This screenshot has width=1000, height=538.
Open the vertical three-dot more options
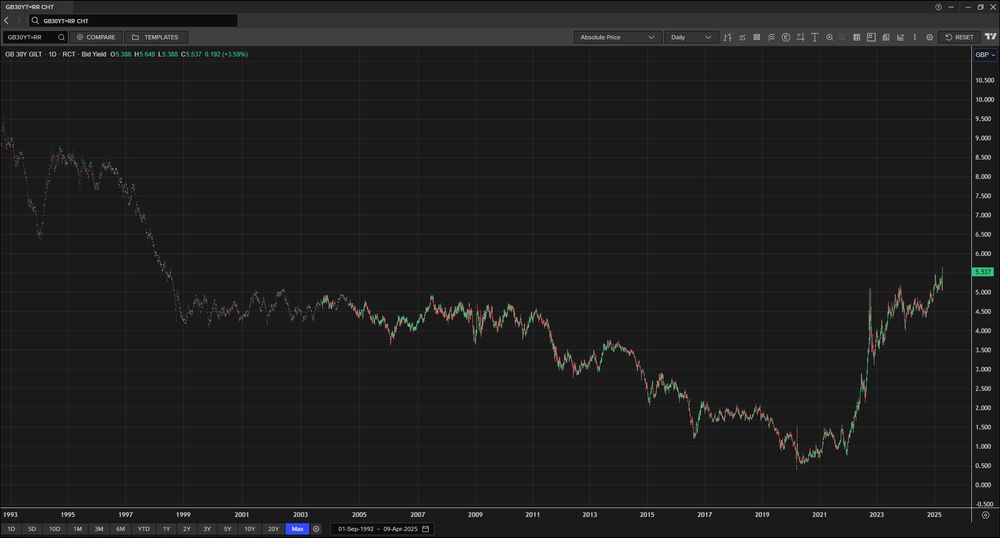(915, 38)
